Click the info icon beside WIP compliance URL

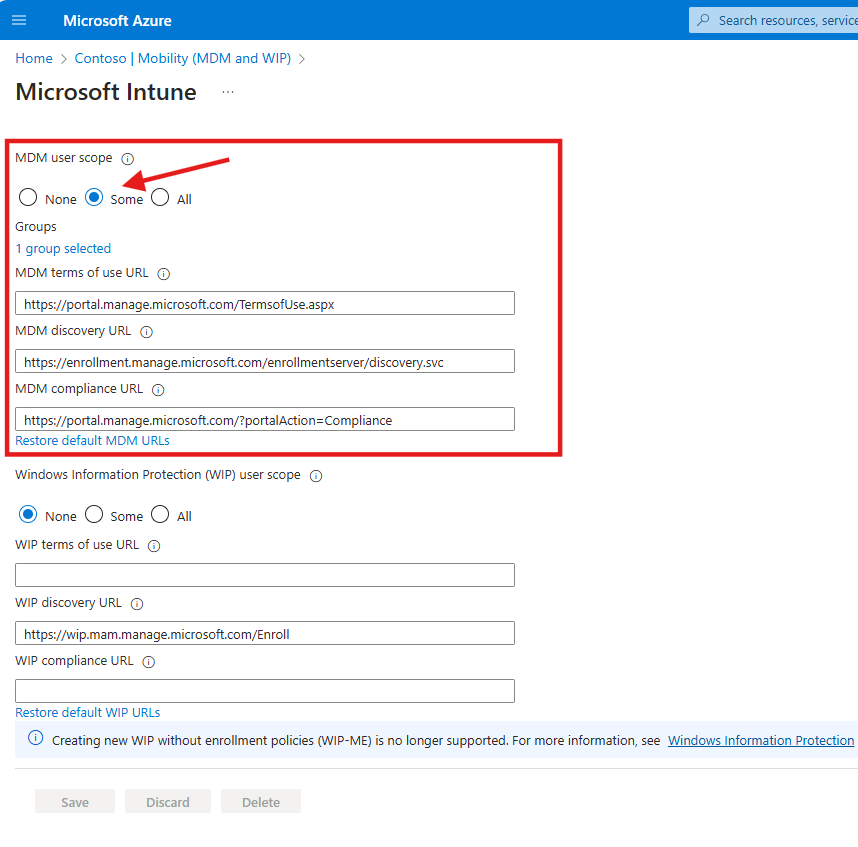click(149, 662)
